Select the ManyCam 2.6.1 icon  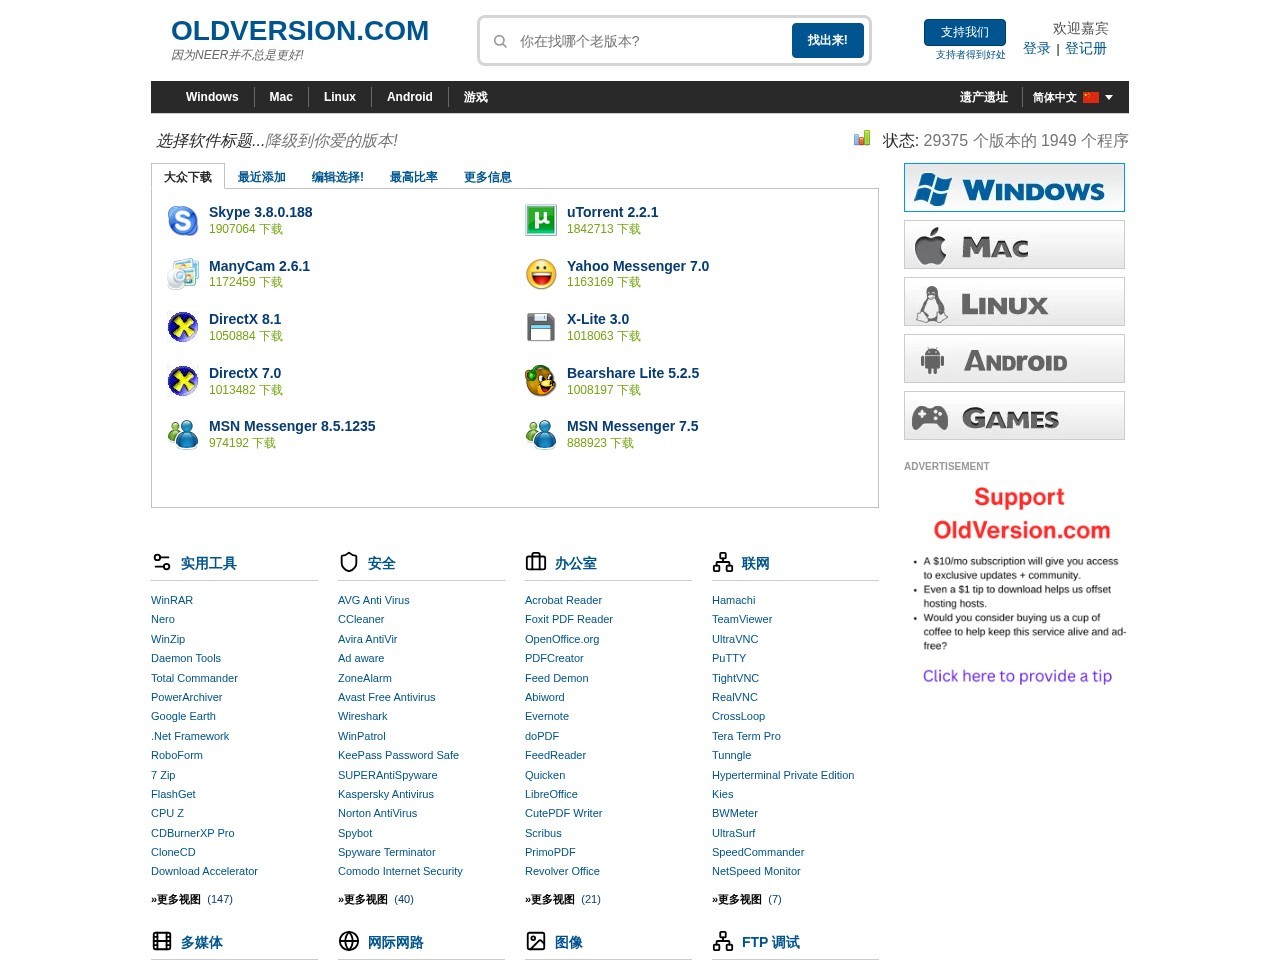[183, 273]
